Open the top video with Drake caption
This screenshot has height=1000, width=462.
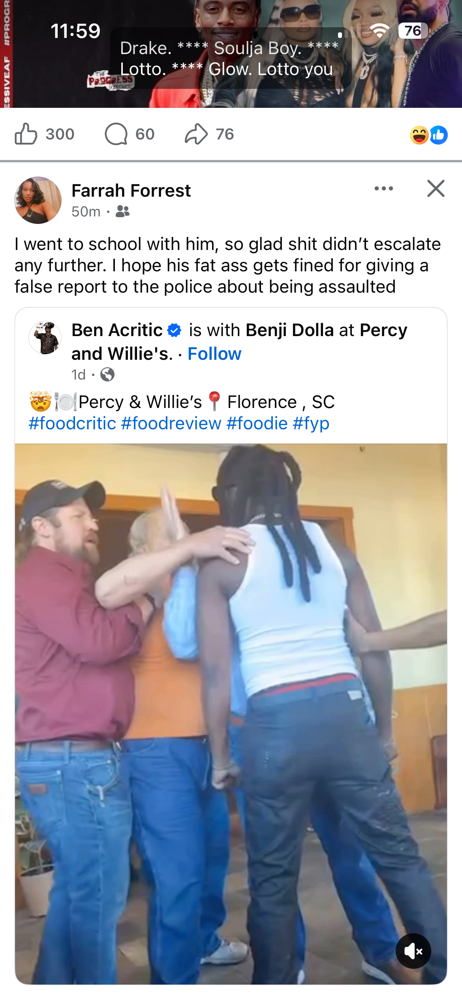click(x=231, y=54)
